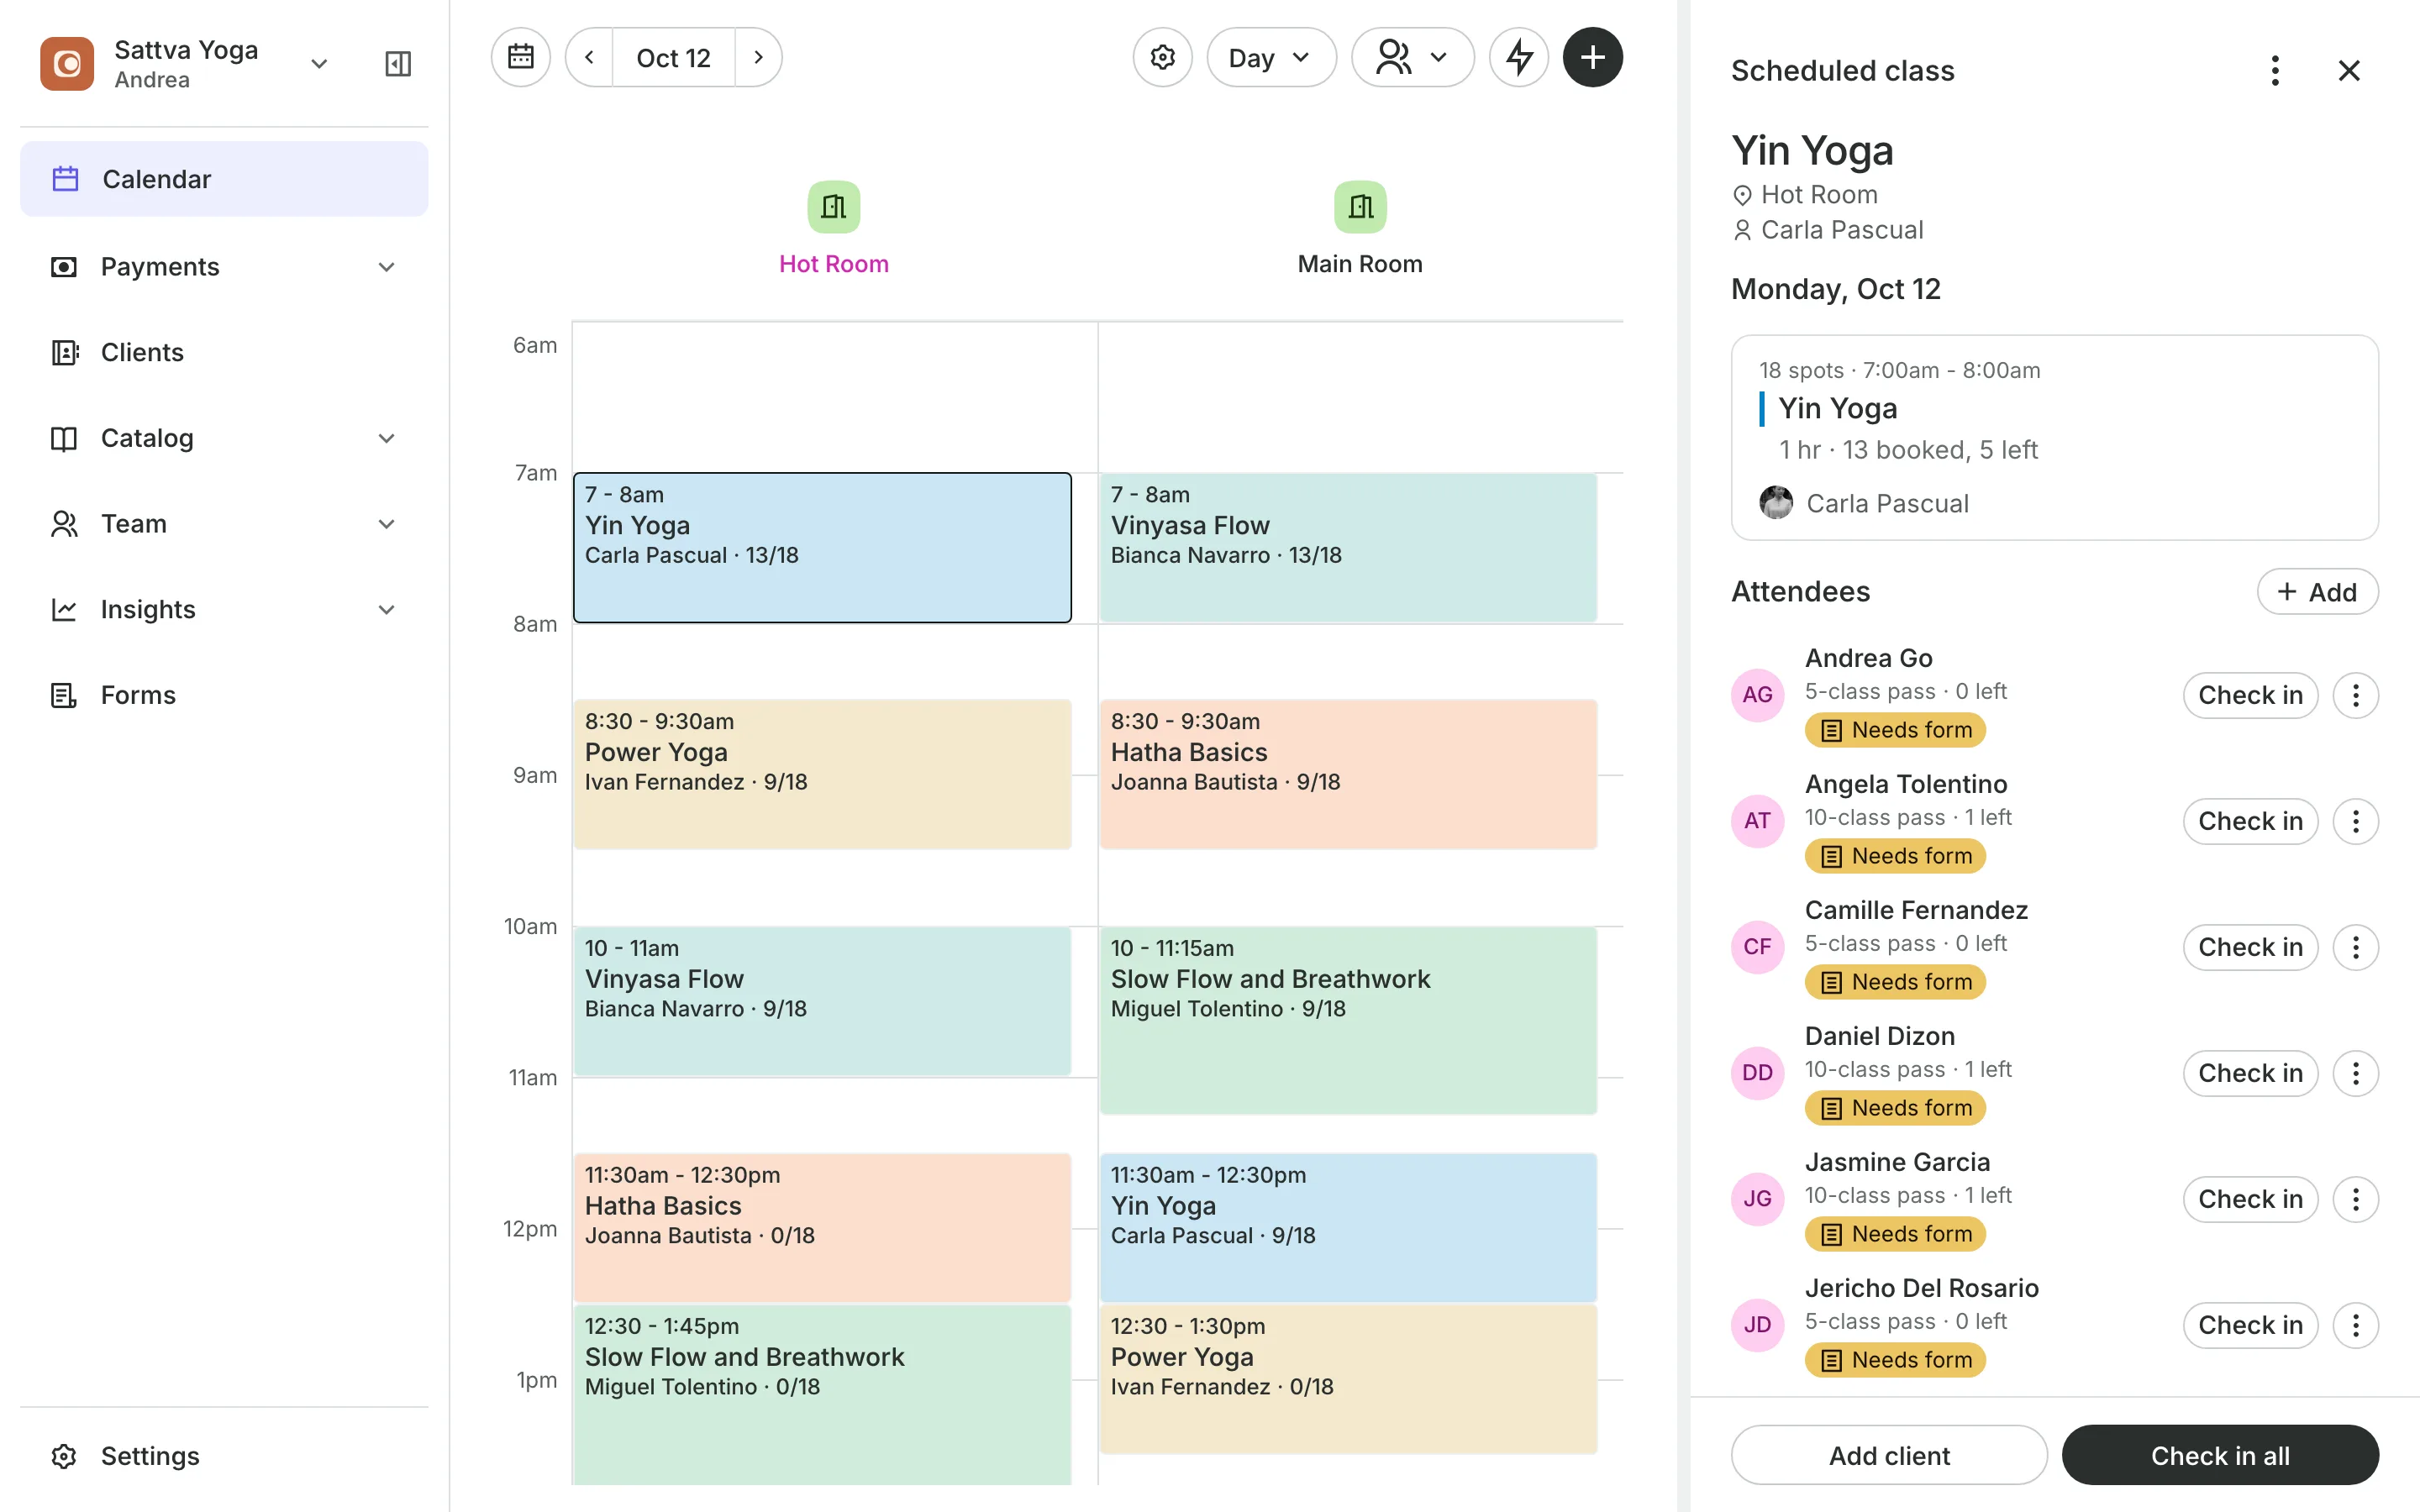Collapse the sidebar panel icon
This screenshot has width=2420, height=1512.
pos(398,64)
